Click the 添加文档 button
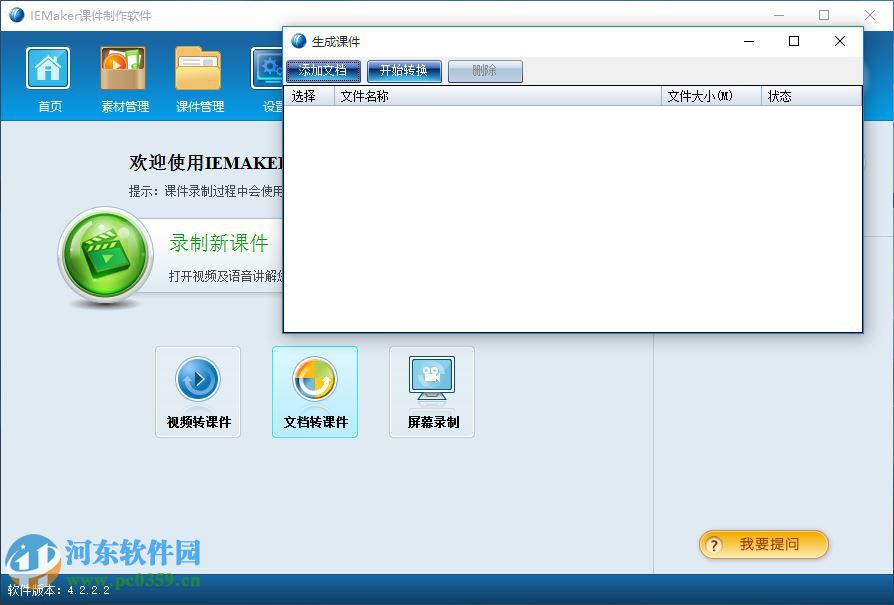894x605 pixels. 323,71
